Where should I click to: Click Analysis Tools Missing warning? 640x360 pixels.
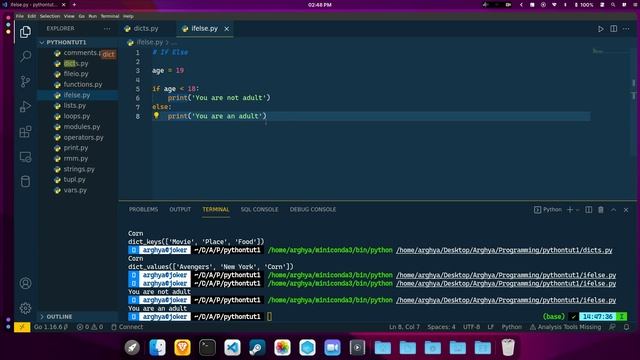[x=565, y=327]
